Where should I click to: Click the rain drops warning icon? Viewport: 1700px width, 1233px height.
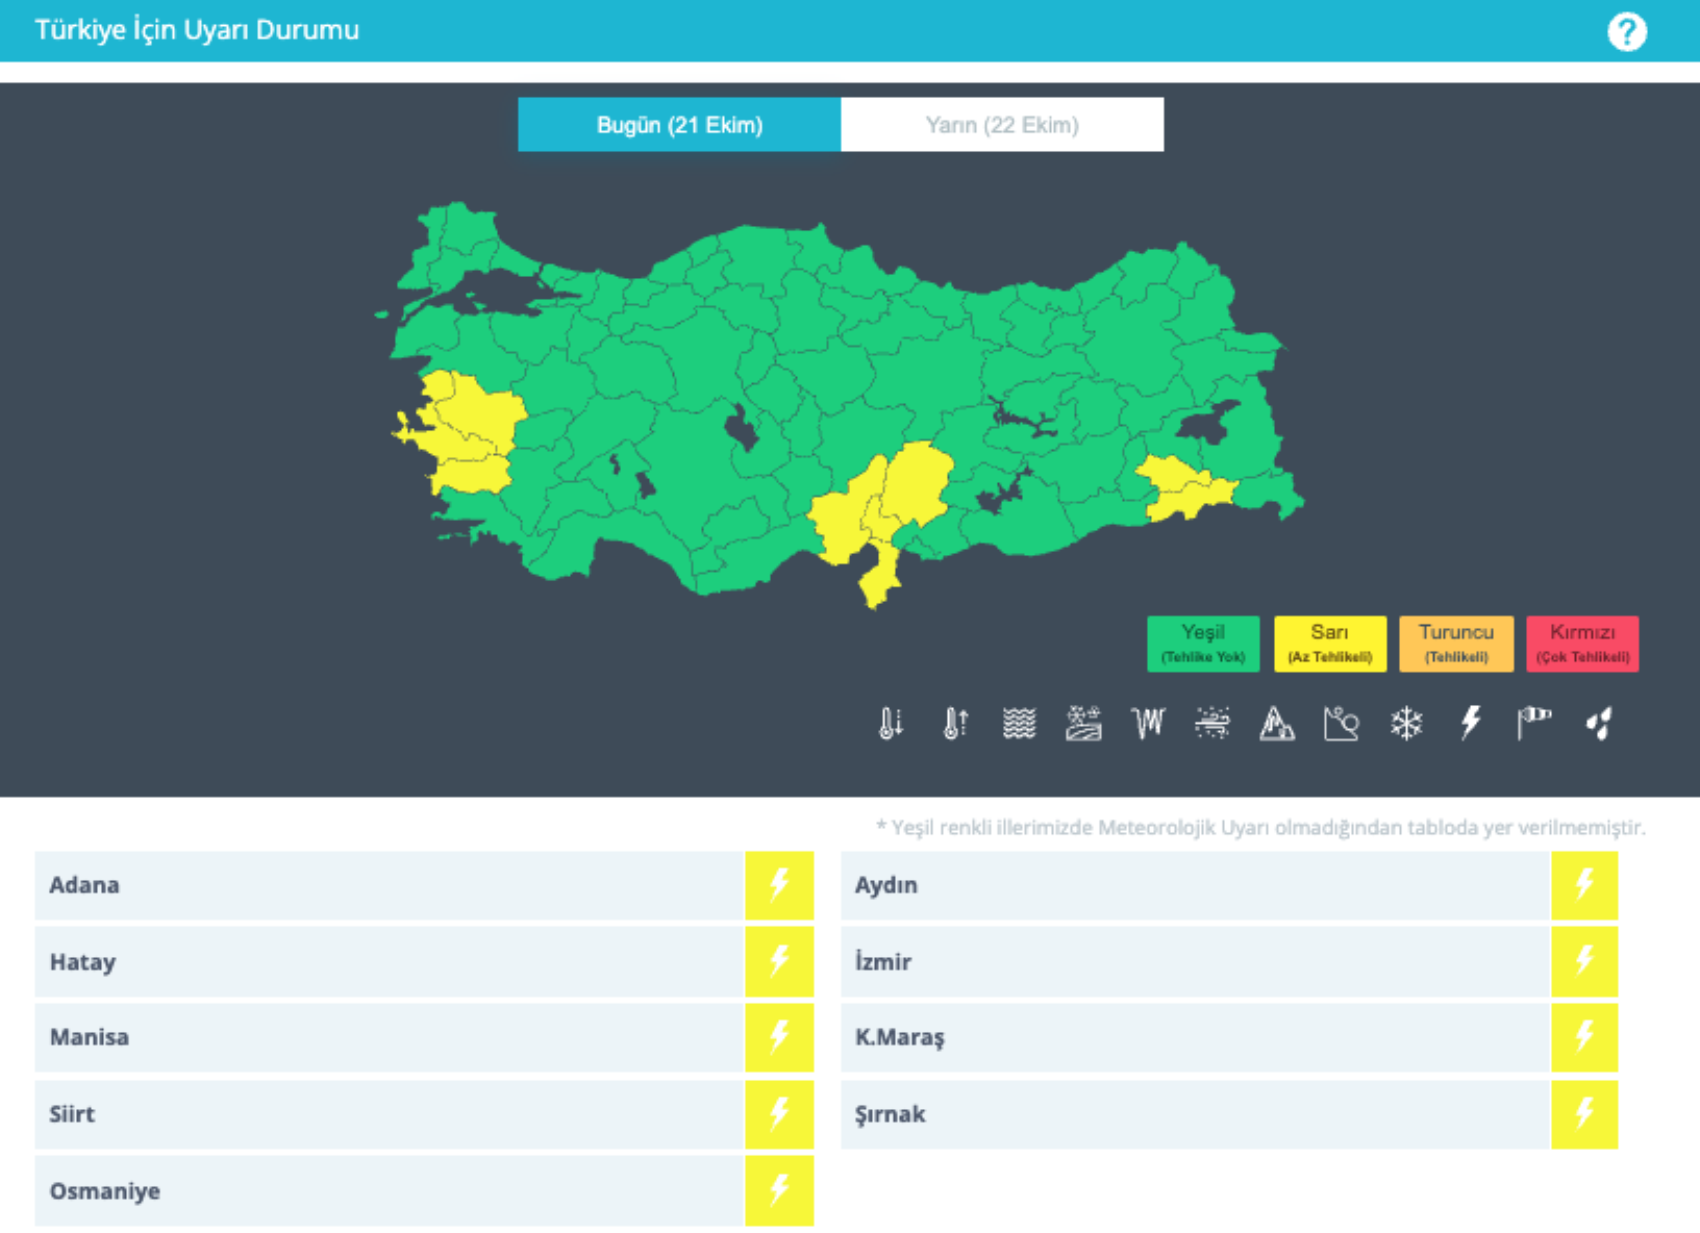(1599, 722)
